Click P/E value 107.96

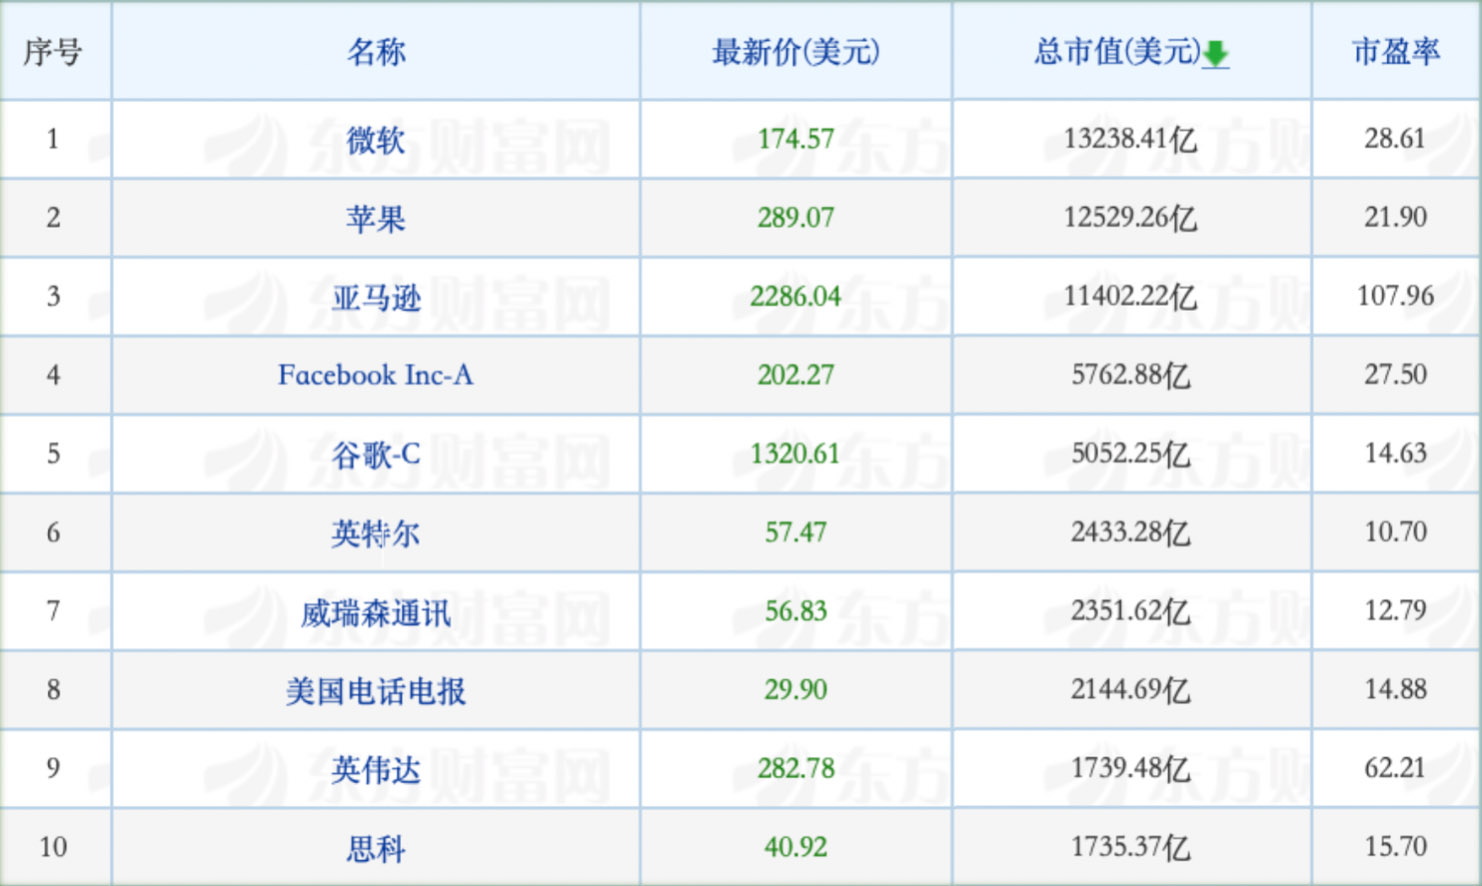1396,296
